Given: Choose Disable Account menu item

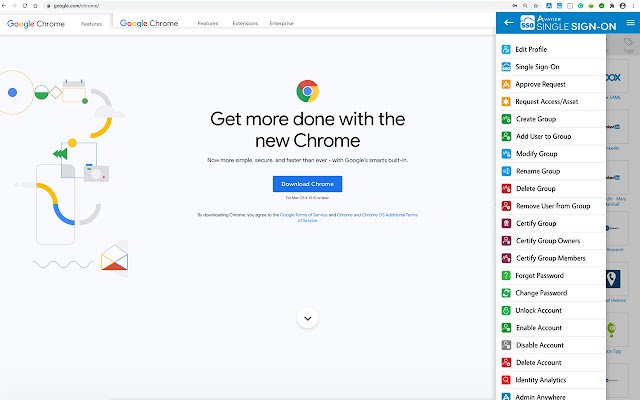Looking at the screenshot, I should (551, 345).
